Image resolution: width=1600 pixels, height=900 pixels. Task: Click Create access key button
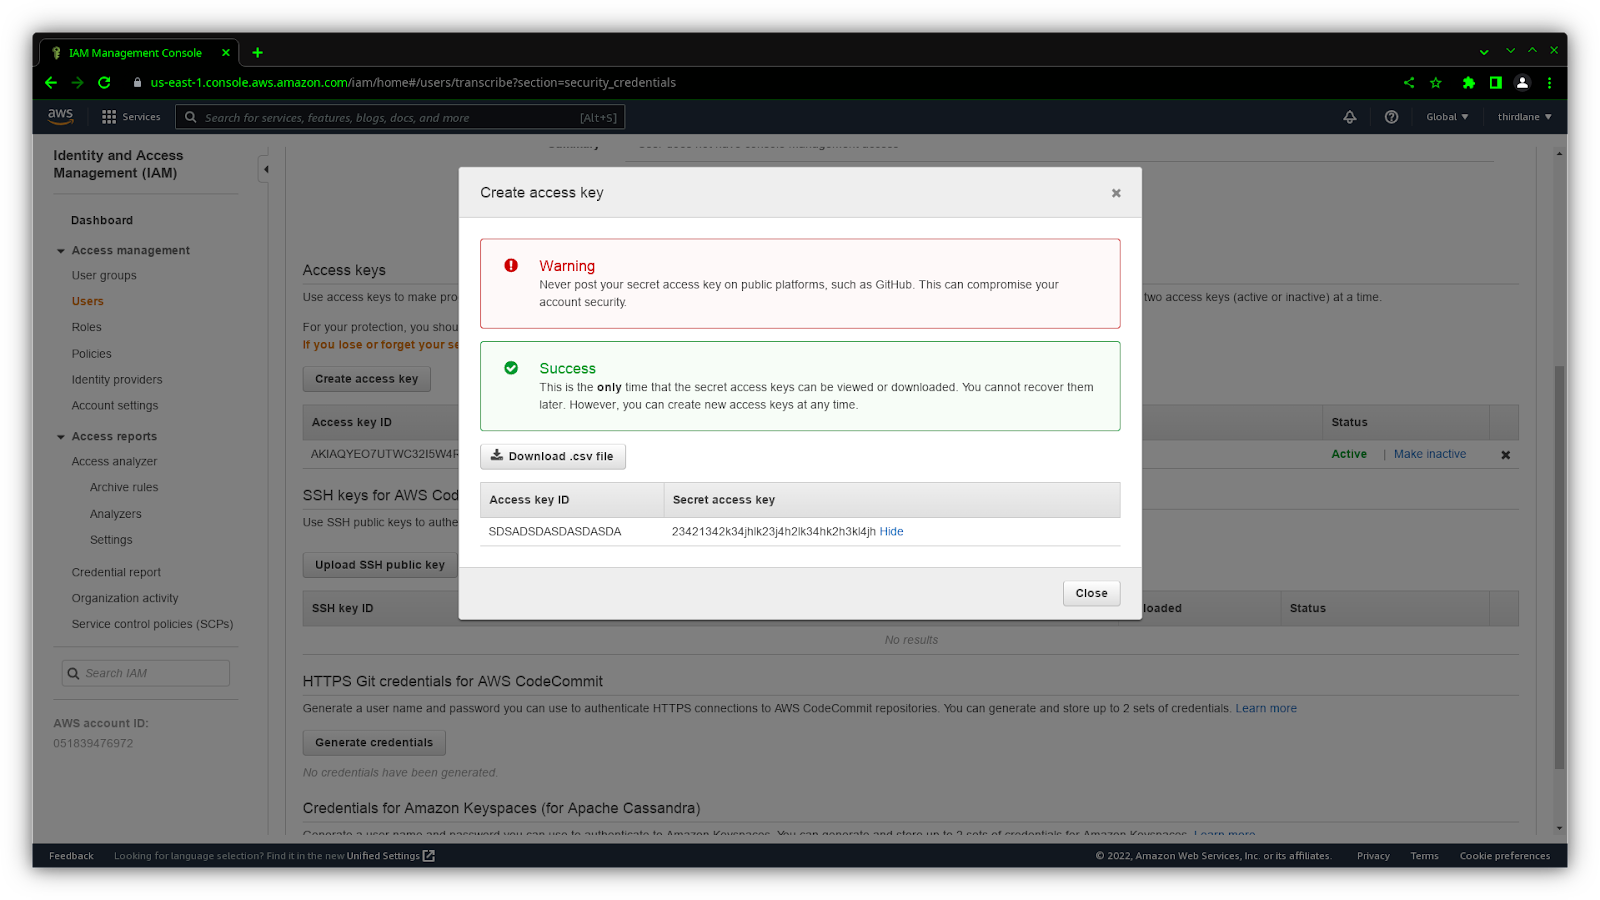pos(367,379)
